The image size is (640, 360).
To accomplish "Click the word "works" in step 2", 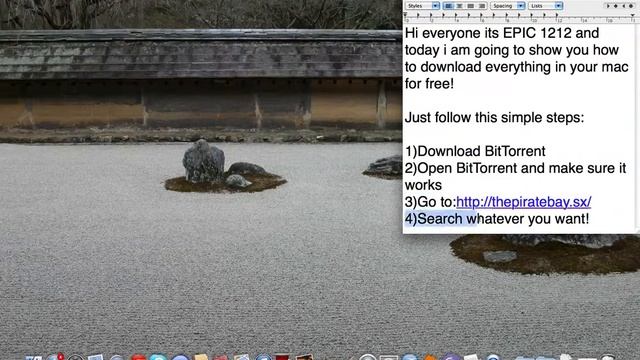I will coord(423,185).
